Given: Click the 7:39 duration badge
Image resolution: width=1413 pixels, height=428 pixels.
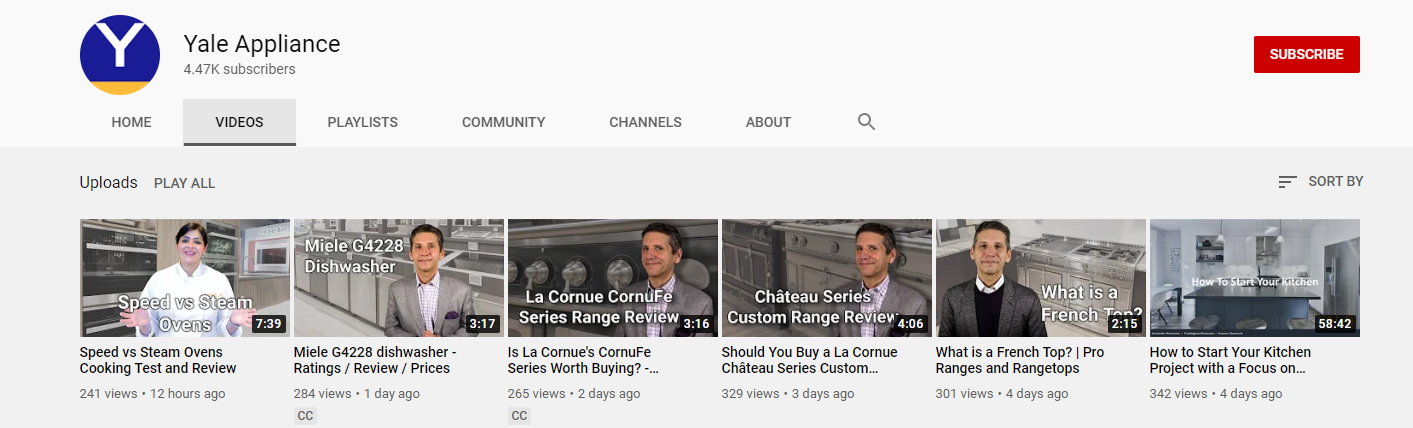Looking at the screenshot, I should pyautogui.click(x=268, y=324).
